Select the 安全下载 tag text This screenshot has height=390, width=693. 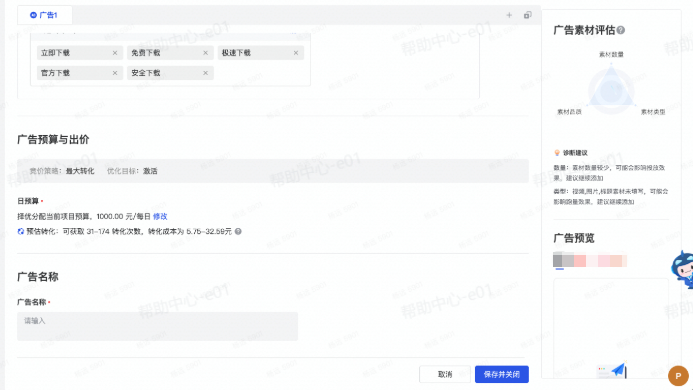pyautogui.click(x=146, y=73)
